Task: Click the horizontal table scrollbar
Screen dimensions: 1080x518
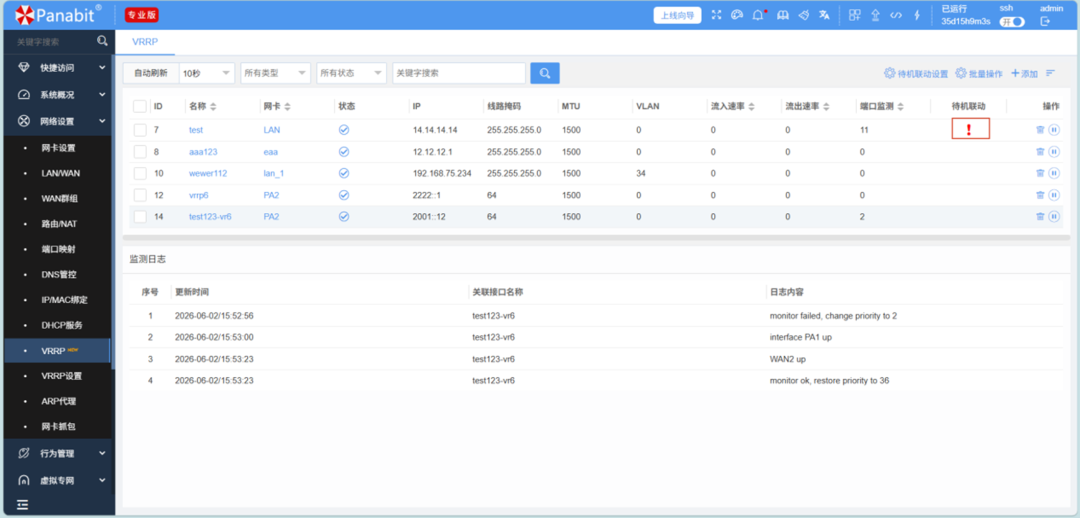Action: [596, 238]
